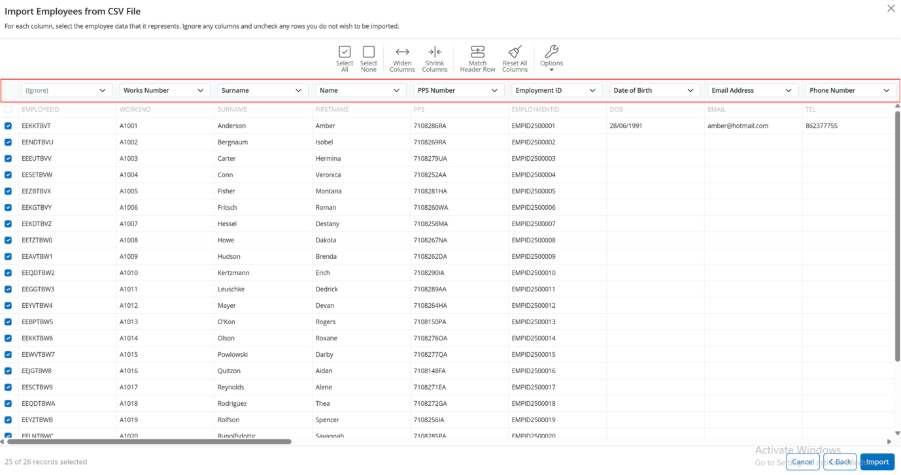Click the PPS value 7108286RA
This screenshot has width=901, height=475.
tap(430, 126)
